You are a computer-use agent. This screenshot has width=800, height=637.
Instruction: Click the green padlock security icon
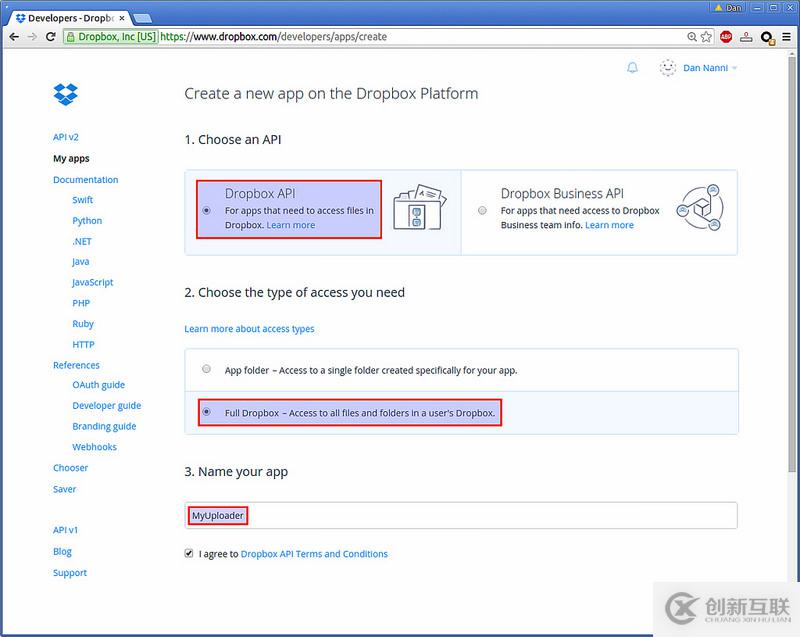70,37
